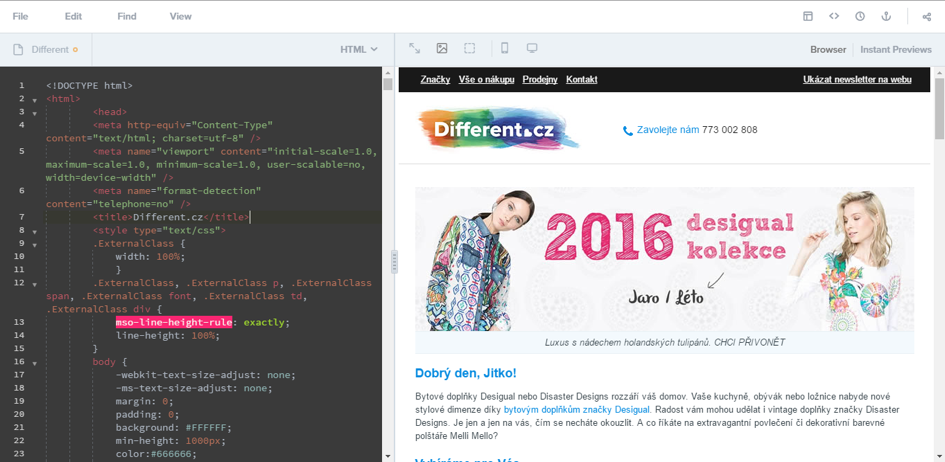945x462 pixels.
Task: Click the expand preview arrows icon
Action: (415, 48)
